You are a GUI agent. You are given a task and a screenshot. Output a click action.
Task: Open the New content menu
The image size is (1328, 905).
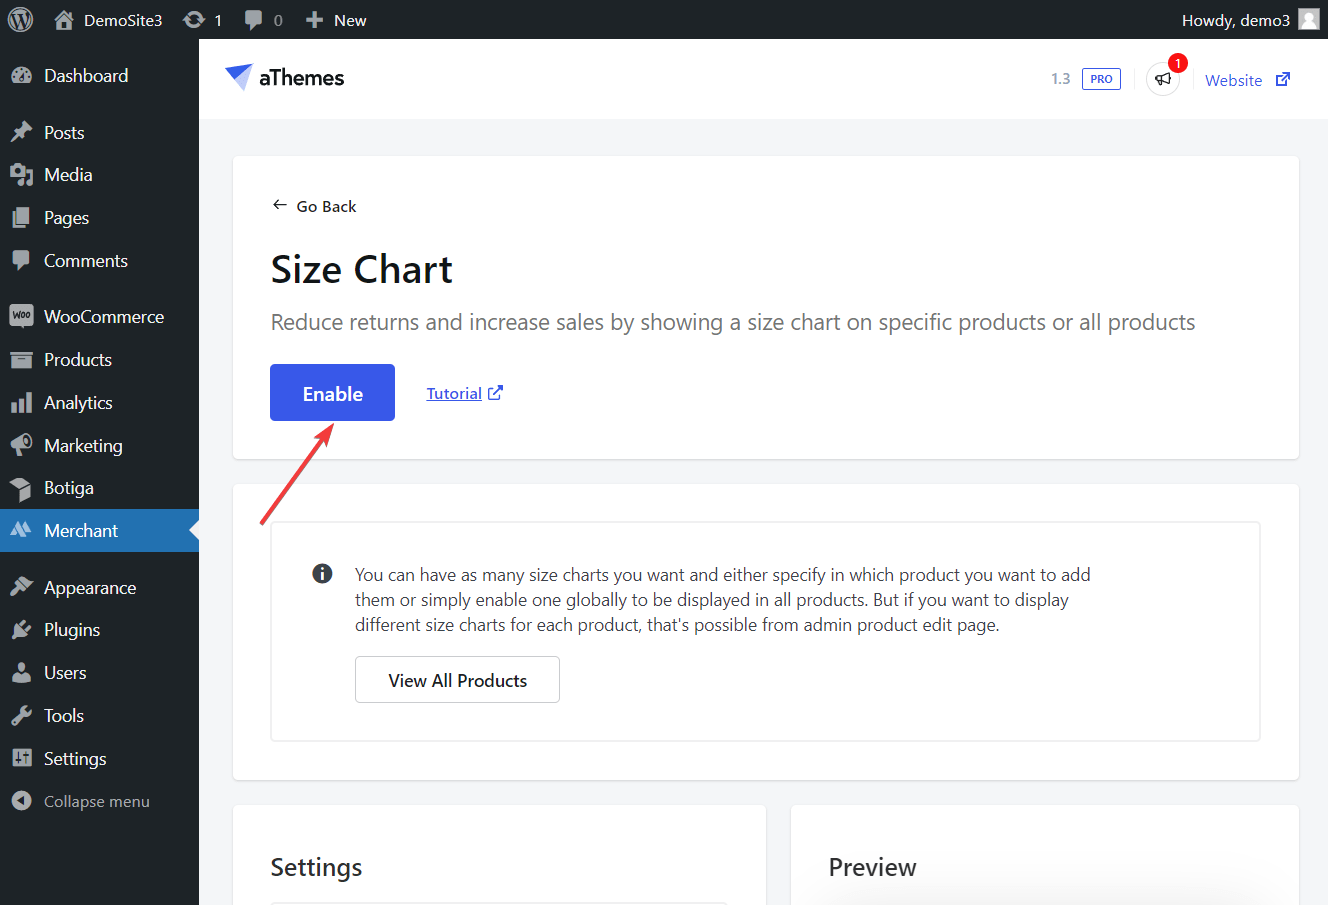pos(336,20)
